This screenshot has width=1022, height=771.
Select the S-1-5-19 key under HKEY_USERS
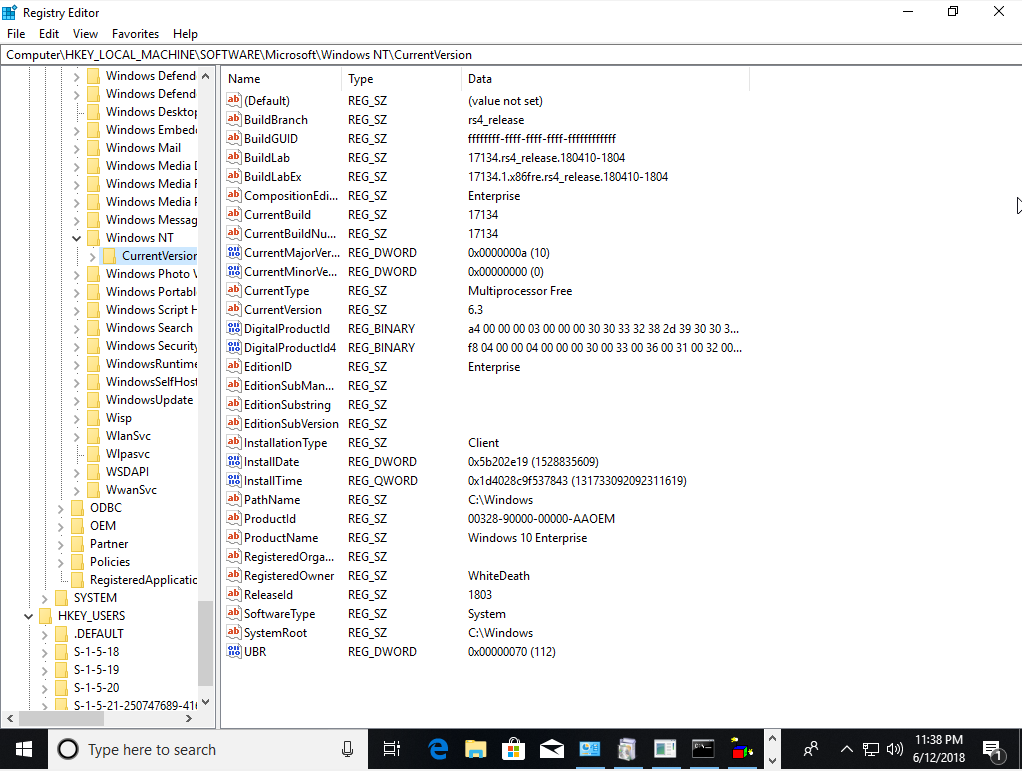[96, 669]
